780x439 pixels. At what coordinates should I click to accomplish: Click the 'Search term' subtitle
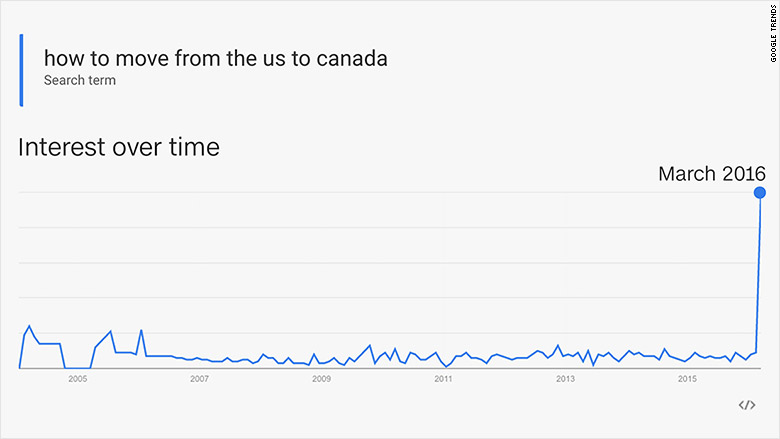click(x=80, y=80)
